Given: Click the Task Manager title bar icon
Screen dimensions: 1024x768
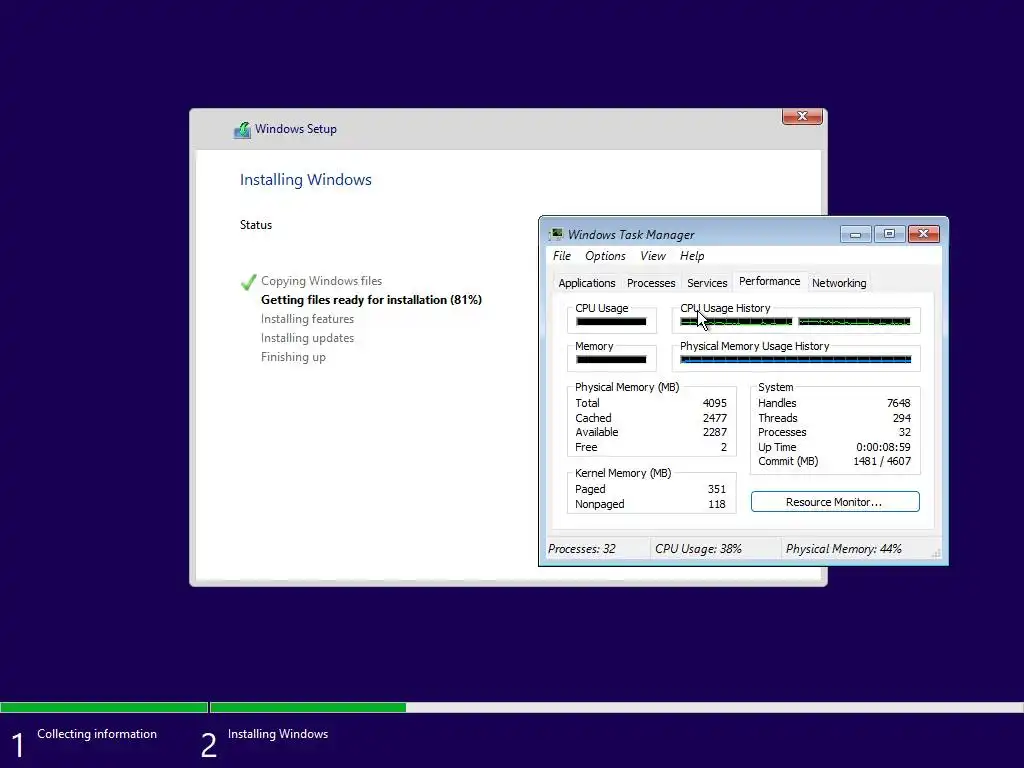Looking at the screenshot, I should pyautogui.click(x=556, y=234).
